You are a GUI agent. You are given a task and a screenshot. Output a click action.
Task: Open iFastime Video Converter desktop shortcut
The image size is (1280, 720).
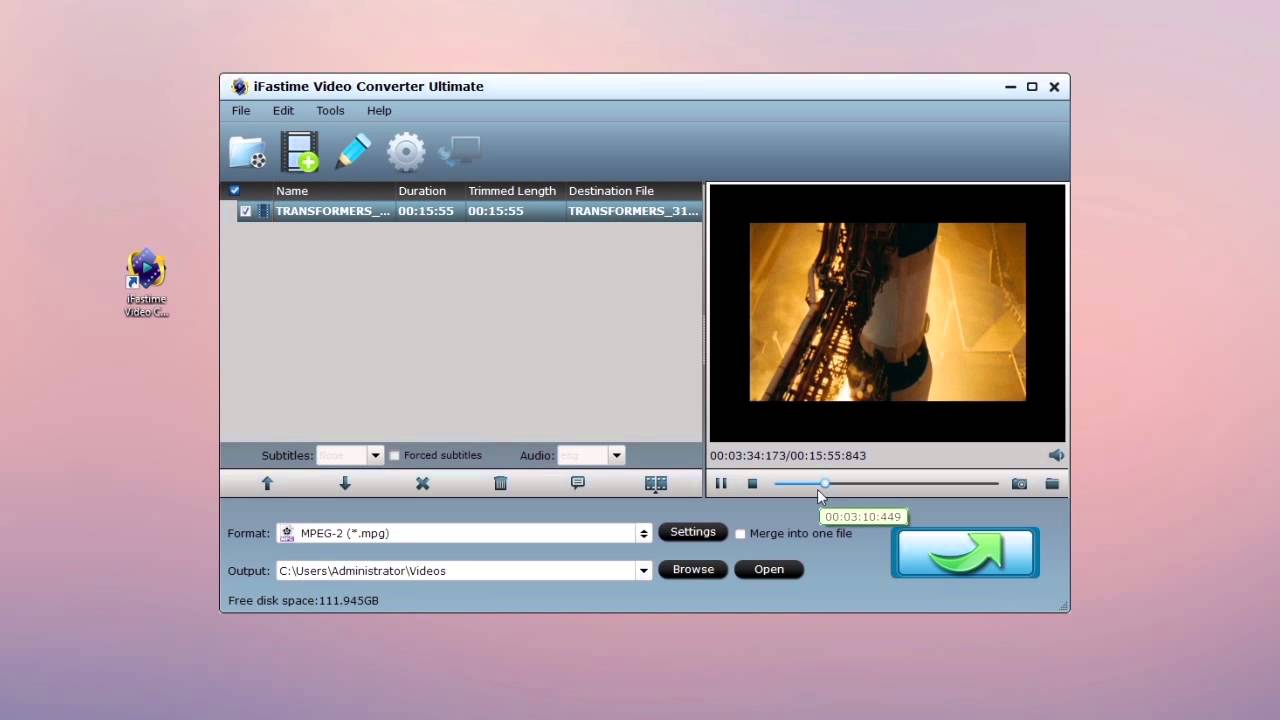(146, 284)
